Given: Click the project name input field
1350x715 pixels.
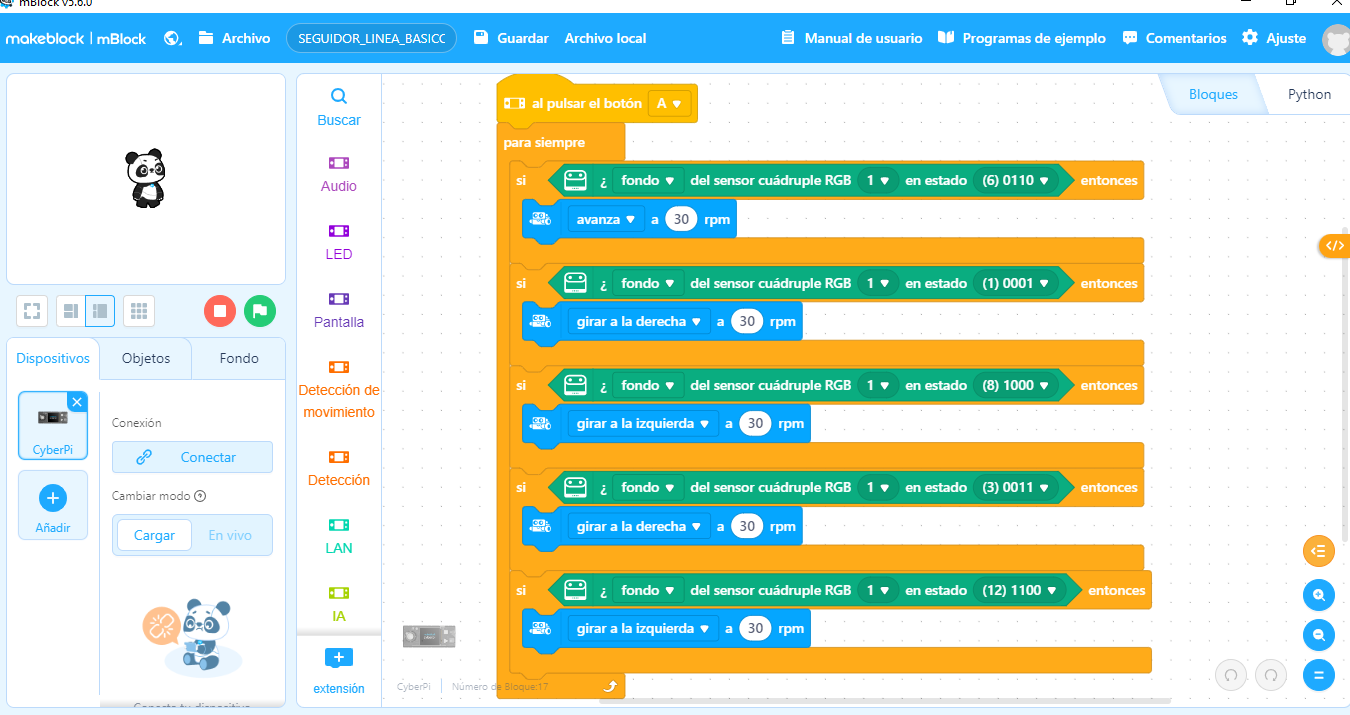Looking at the screenshot, I should [x=371, y=38].
